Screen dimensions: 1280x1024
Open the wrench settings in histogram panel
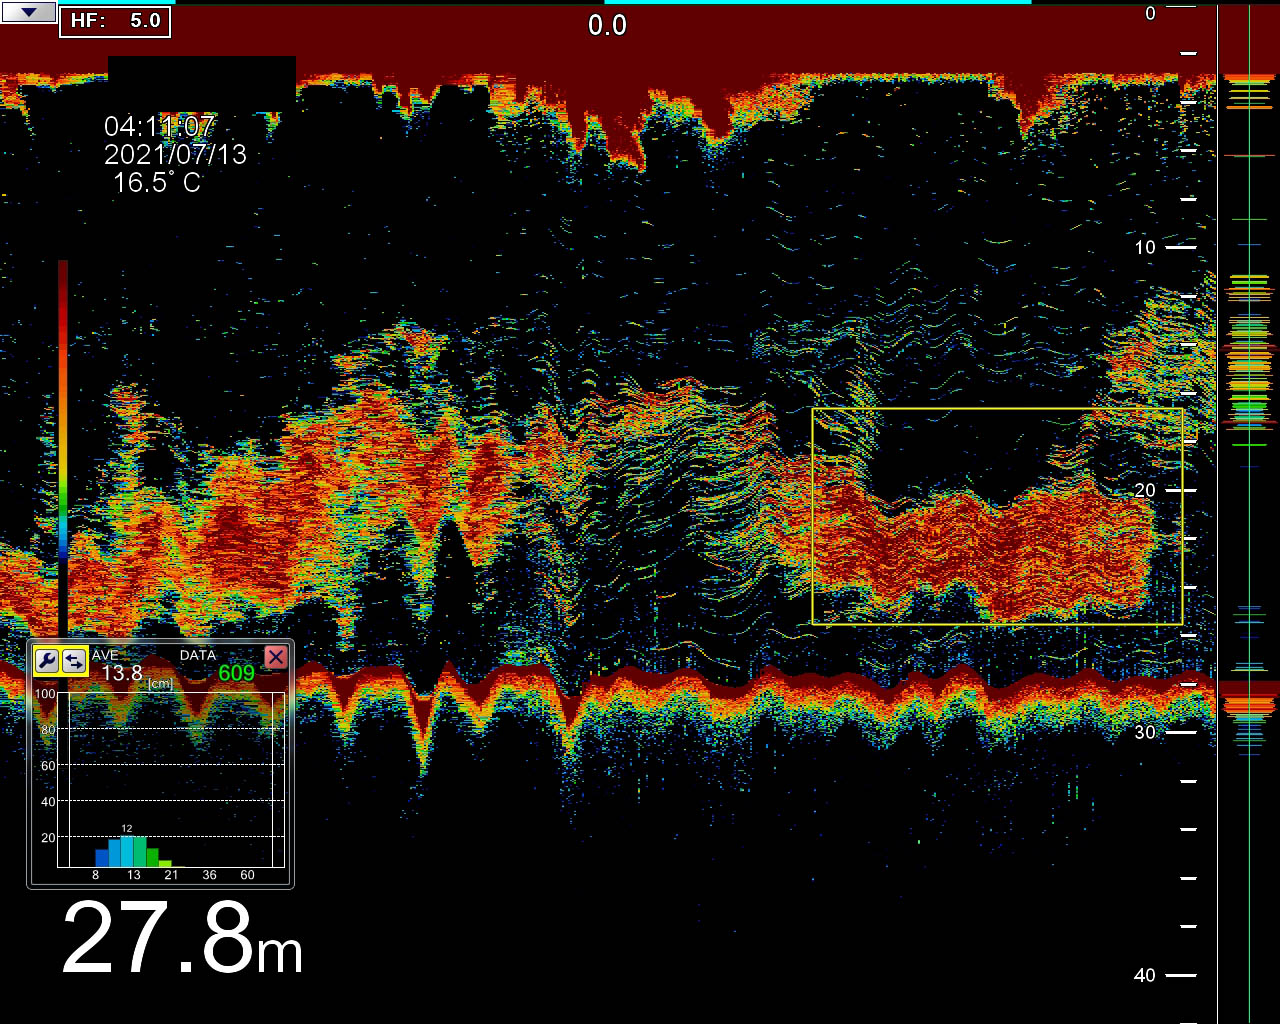pos(46,660)
